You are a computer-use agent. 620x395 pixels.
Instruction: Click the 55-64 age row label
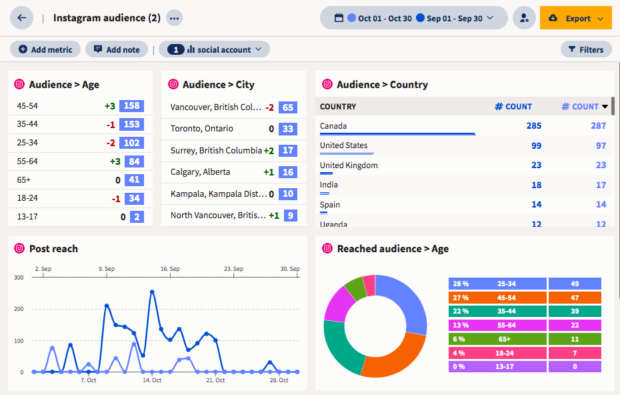point(27,161)
